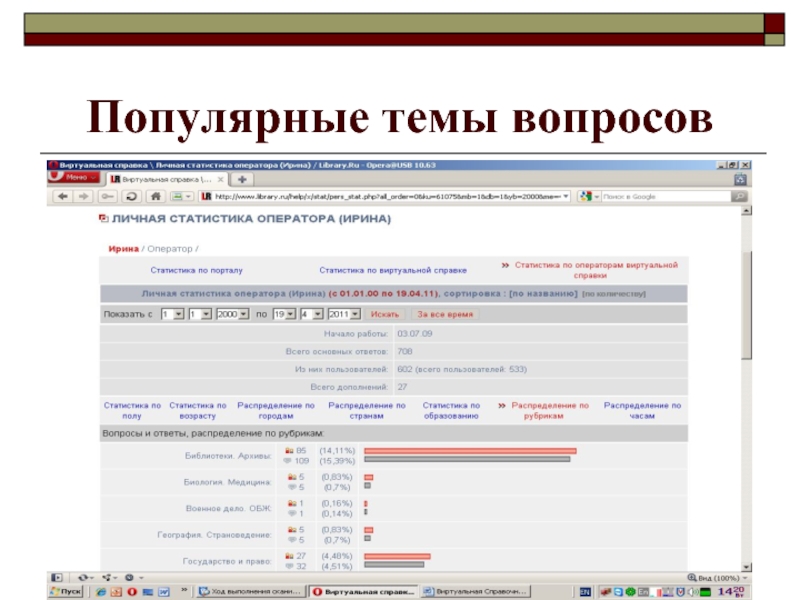This screenshot has width=800, height=600.
Task: Click the Windows Пуск start button
Action: pos(66,591)
